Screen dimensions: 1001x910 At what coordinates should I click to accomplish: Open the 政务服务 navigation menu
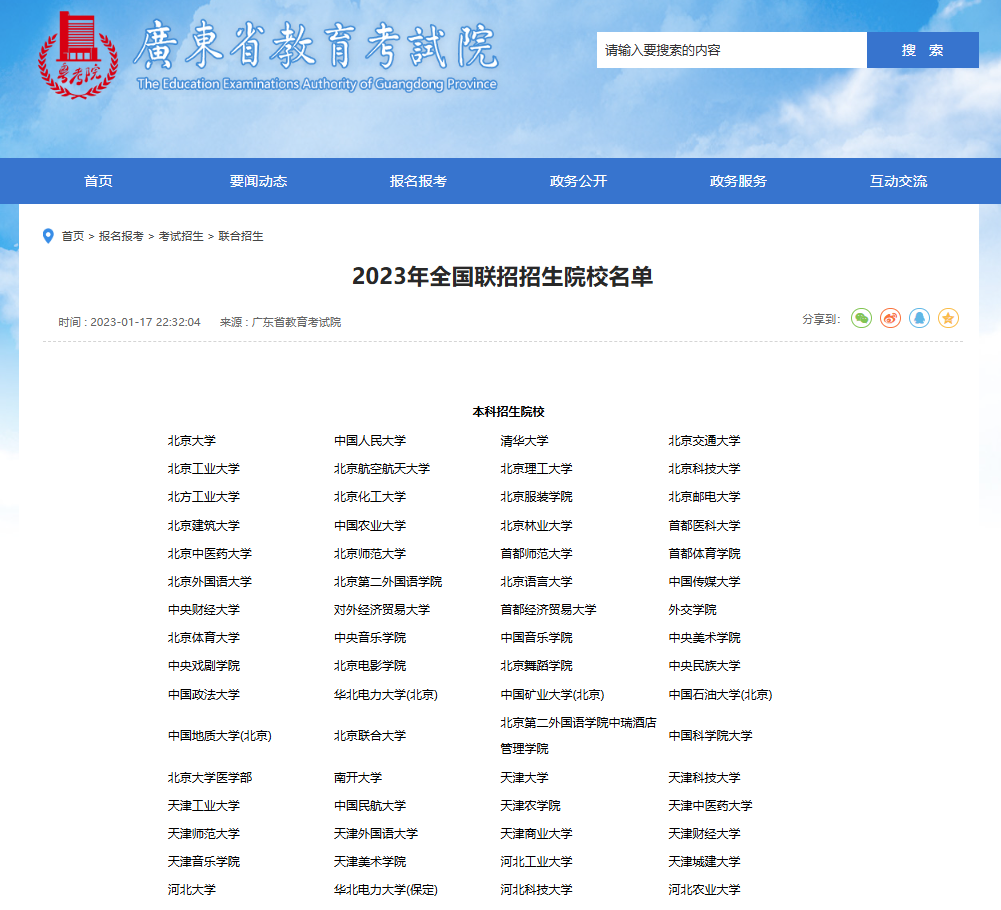[738, 181]
